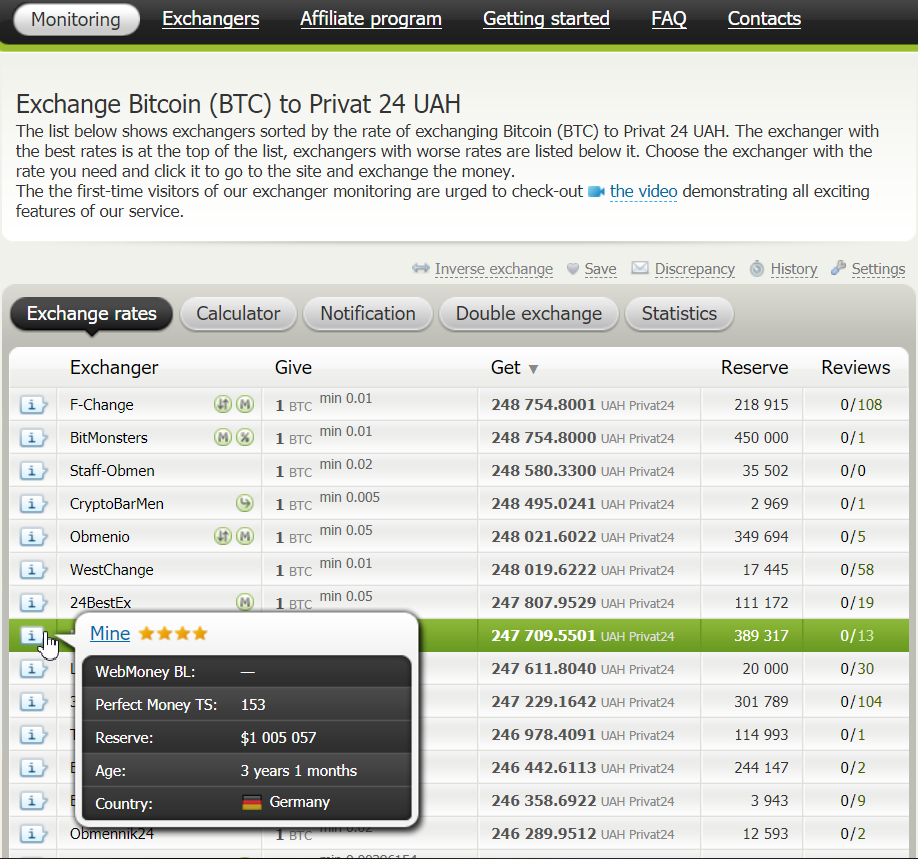This screenshot has height=859, width=918.
Task: Click CryptoBarMen exchanger name
Action: point(117,504)
